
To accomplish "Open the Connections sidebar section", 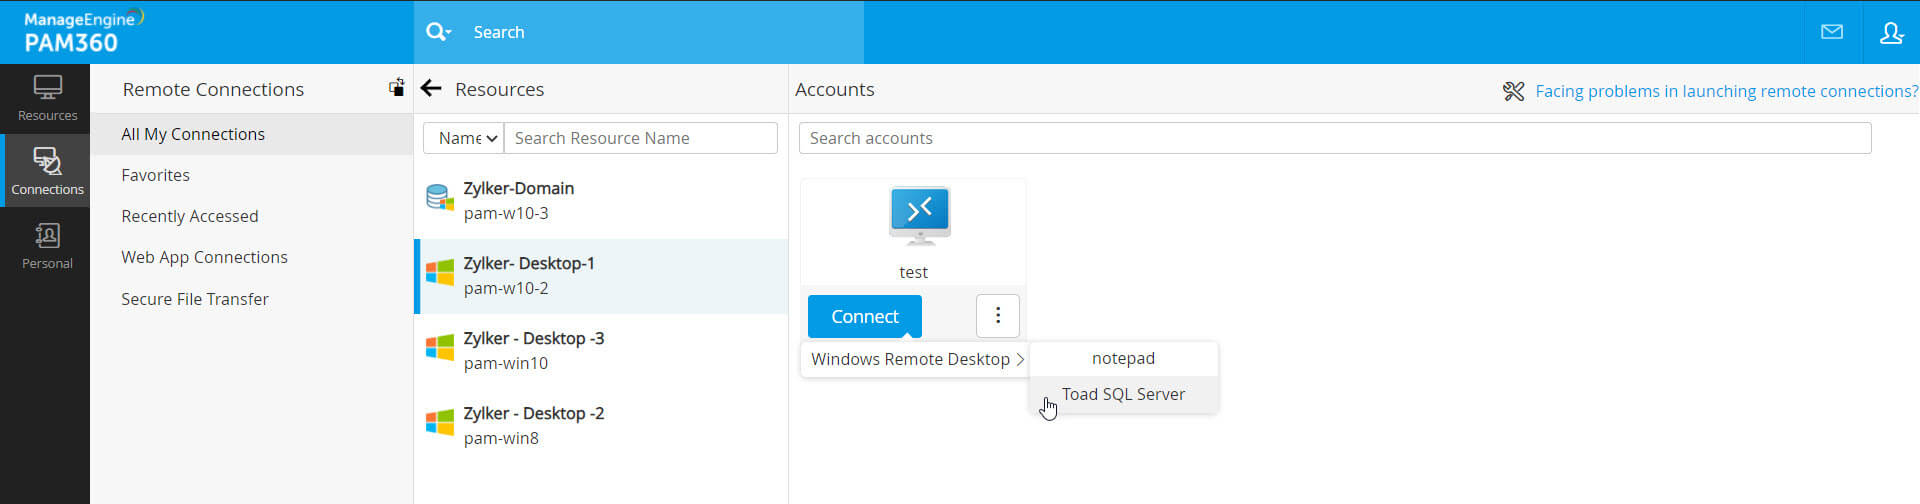I will click(x=47, y=171).
